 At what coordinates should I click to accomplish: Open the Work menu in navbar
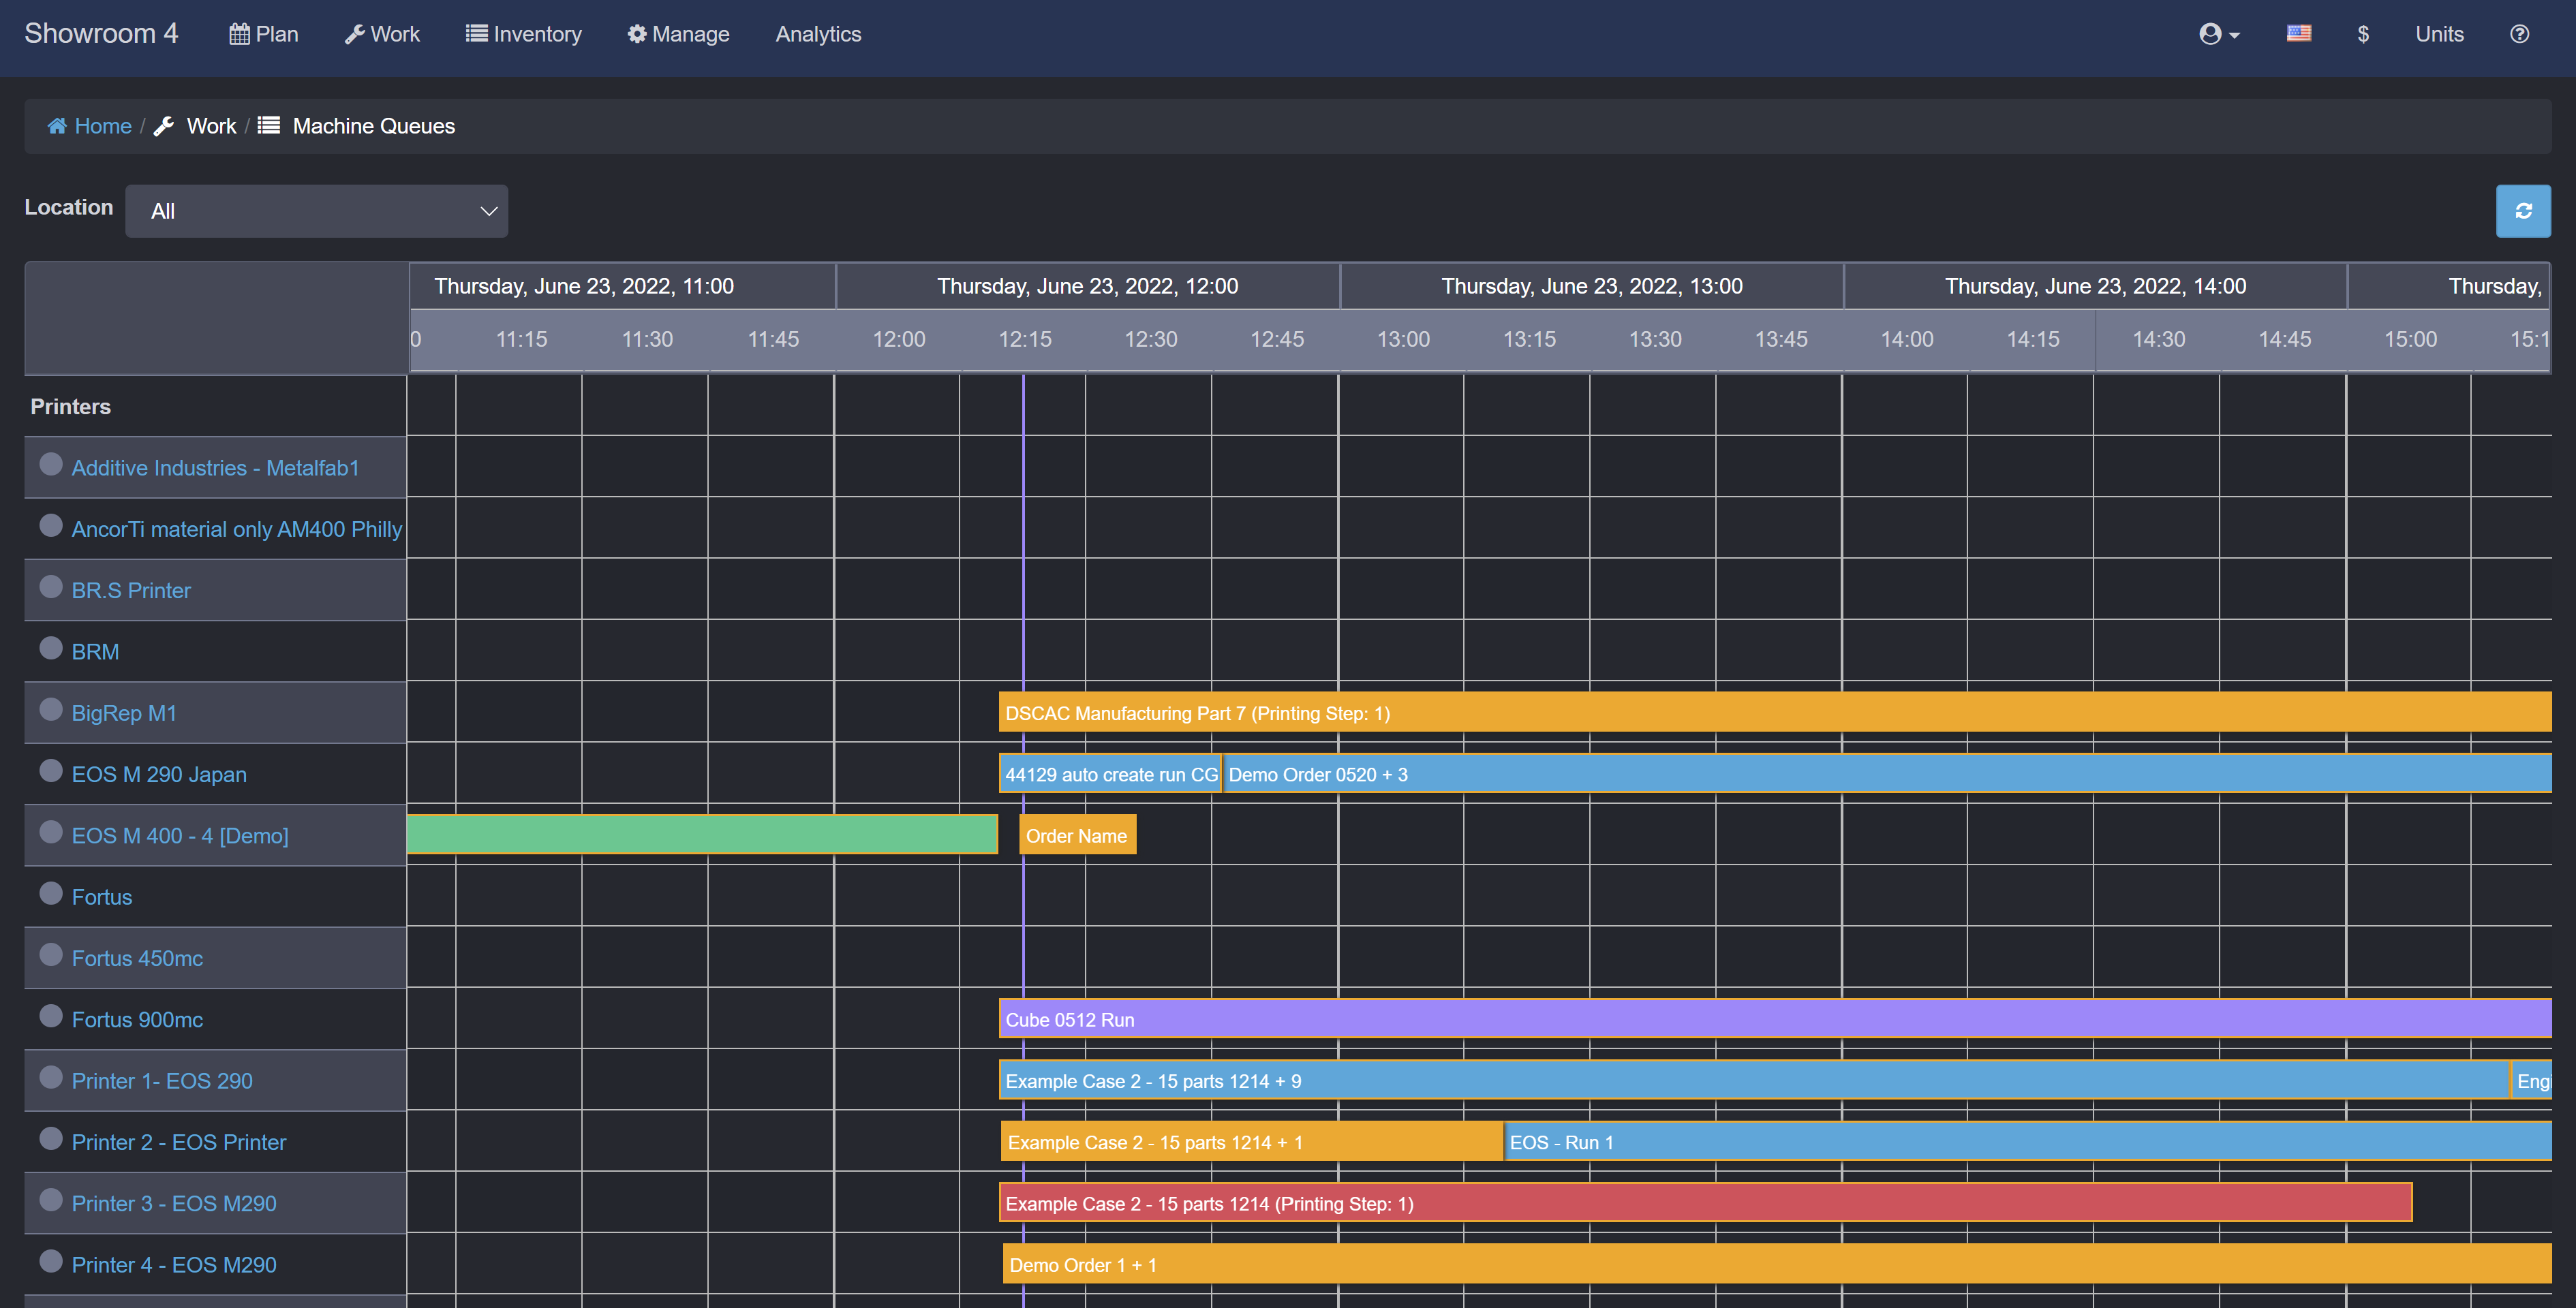pos(382,34)
